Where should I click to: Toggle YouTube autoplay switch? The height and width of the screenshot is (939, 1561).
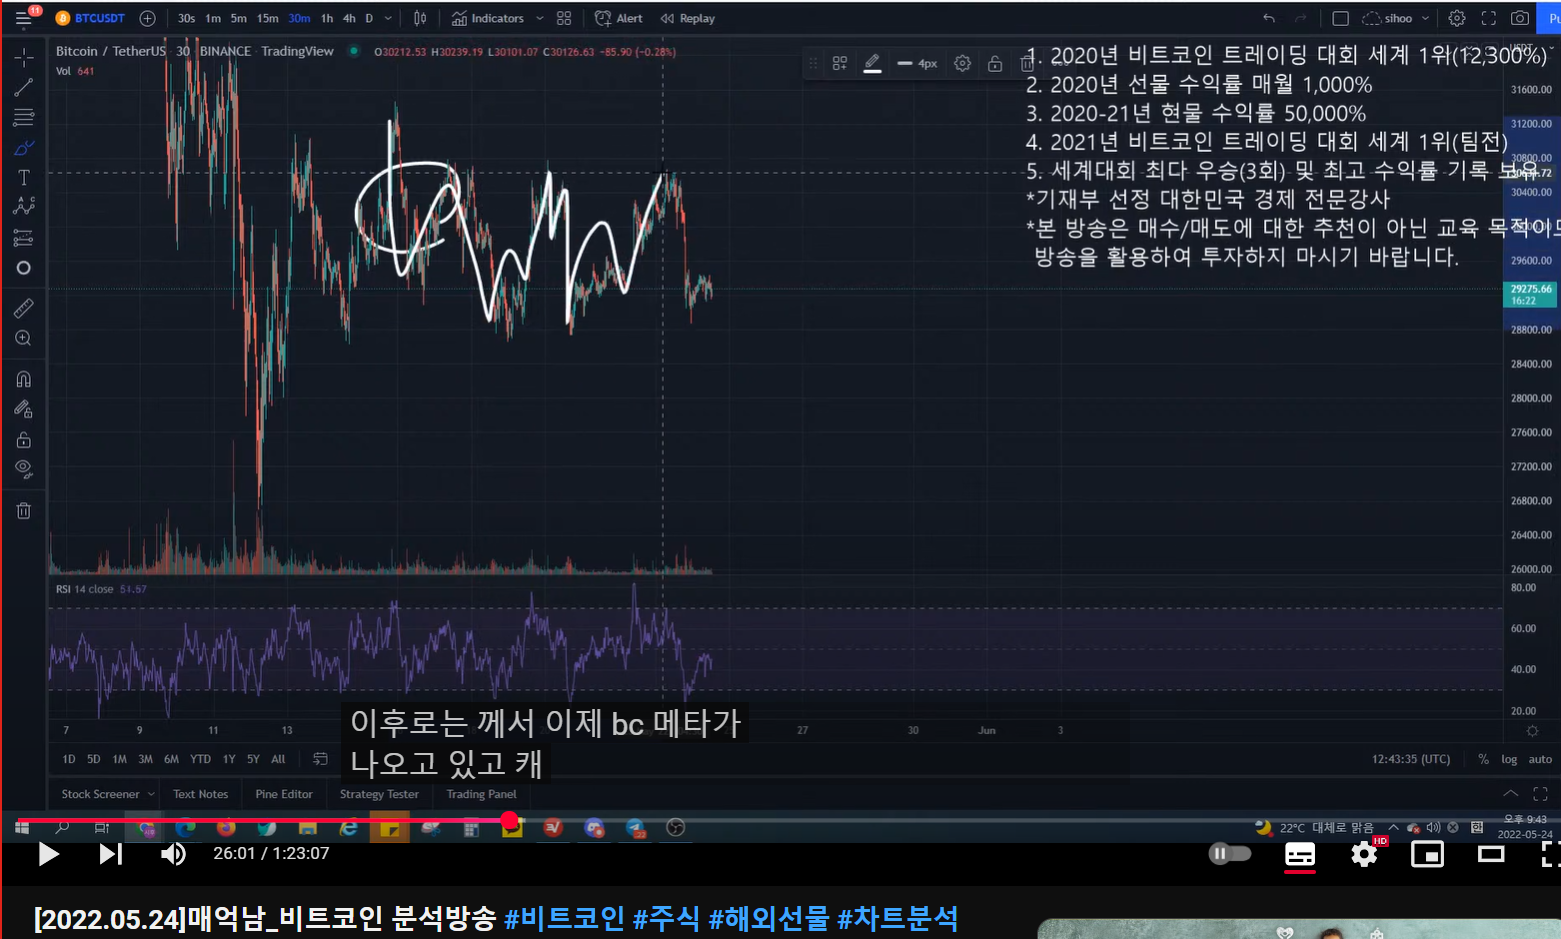1230,854
